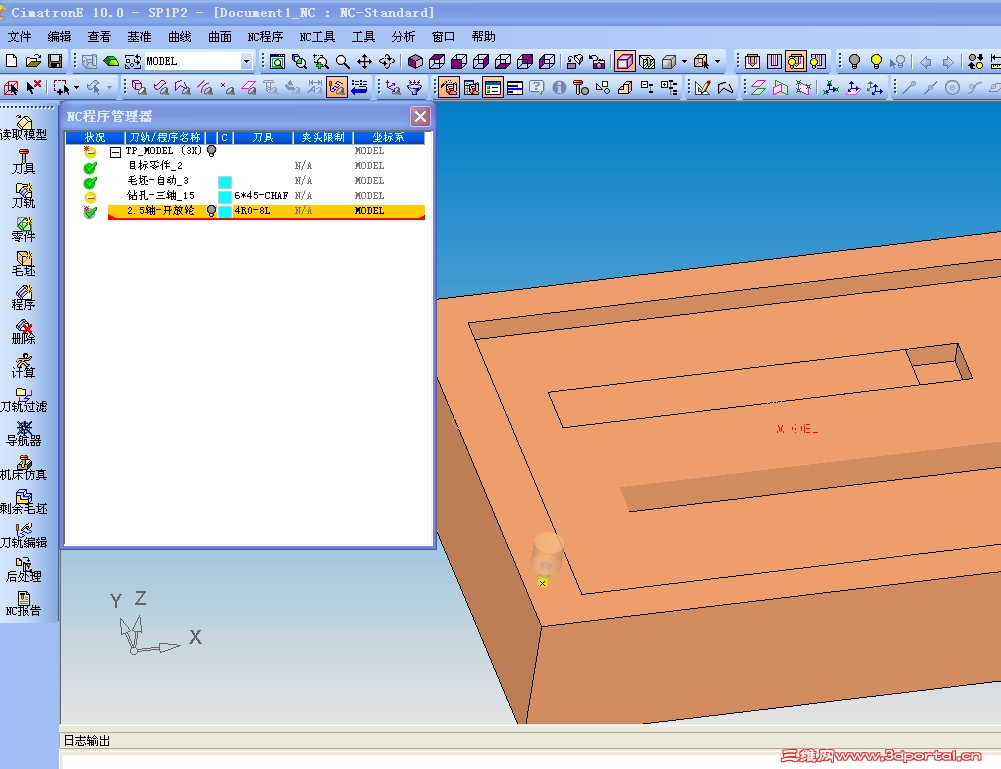
Task: Click the coordinate system UCS axes icon
Action: coord(831,87)
